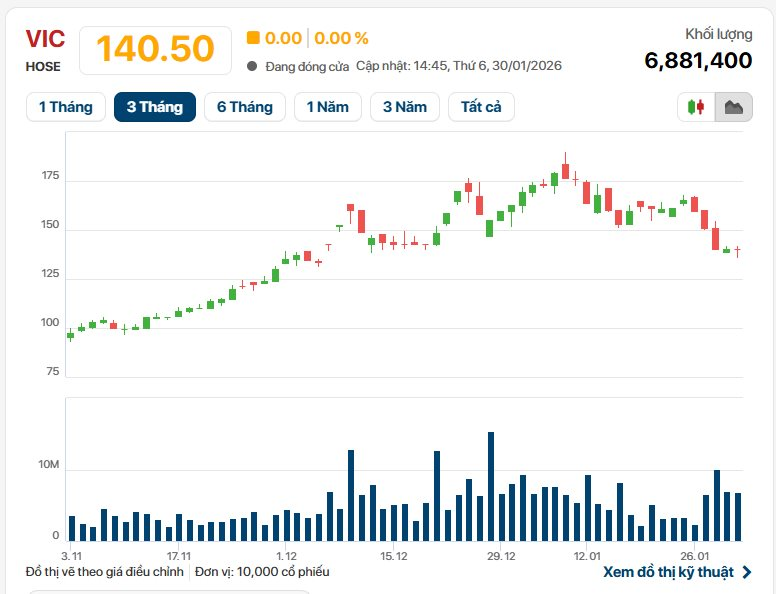776x594 pixels.
Task: Show all data with Tất cả
Action: point(481,107)
